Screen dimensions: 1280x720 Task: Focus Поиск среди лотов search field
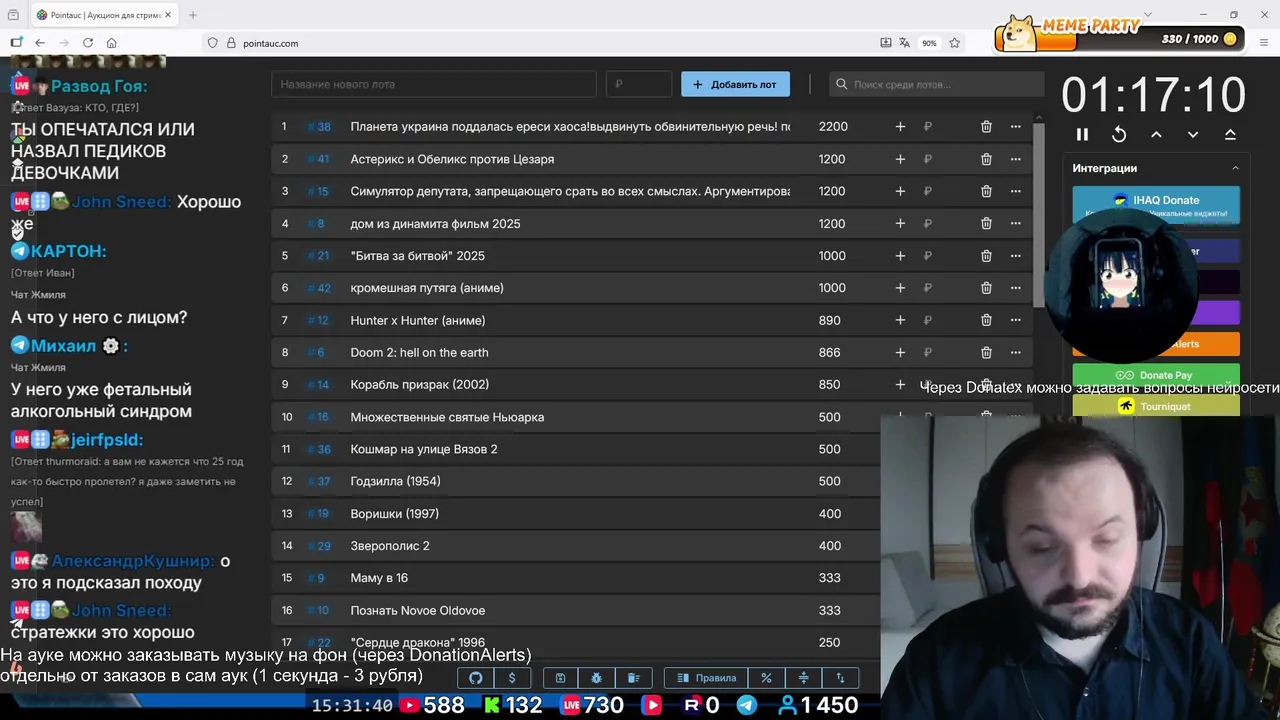coord(937,84)
